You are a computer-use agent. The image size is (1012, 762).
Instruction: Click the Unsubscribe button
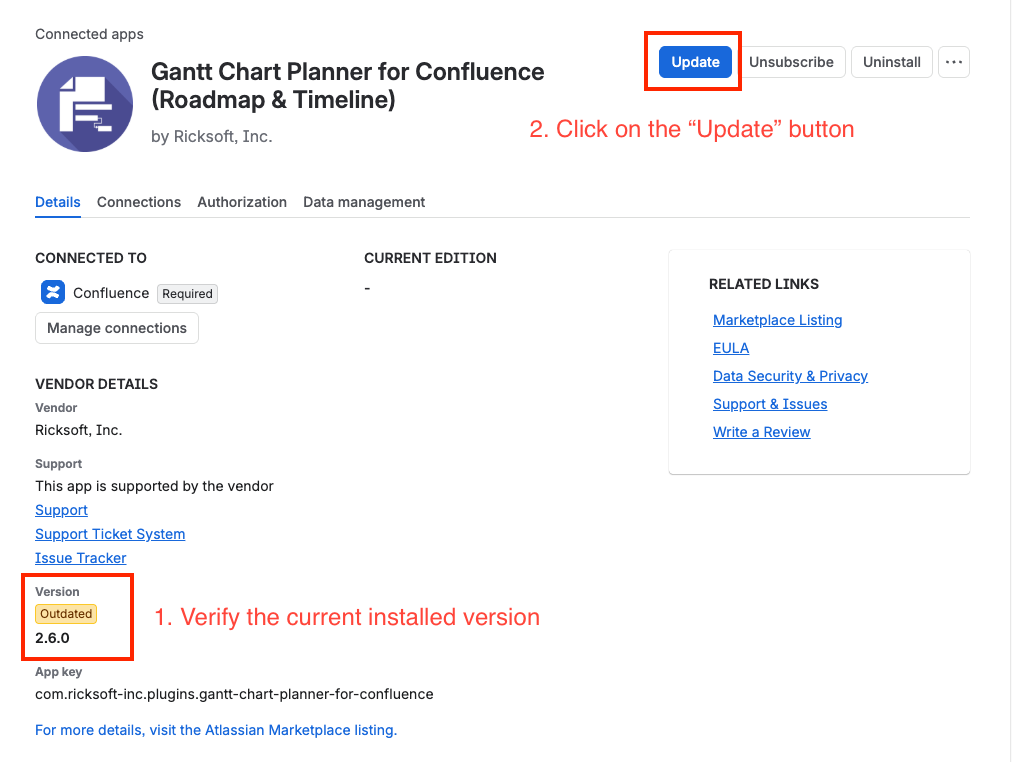(791, 62)
